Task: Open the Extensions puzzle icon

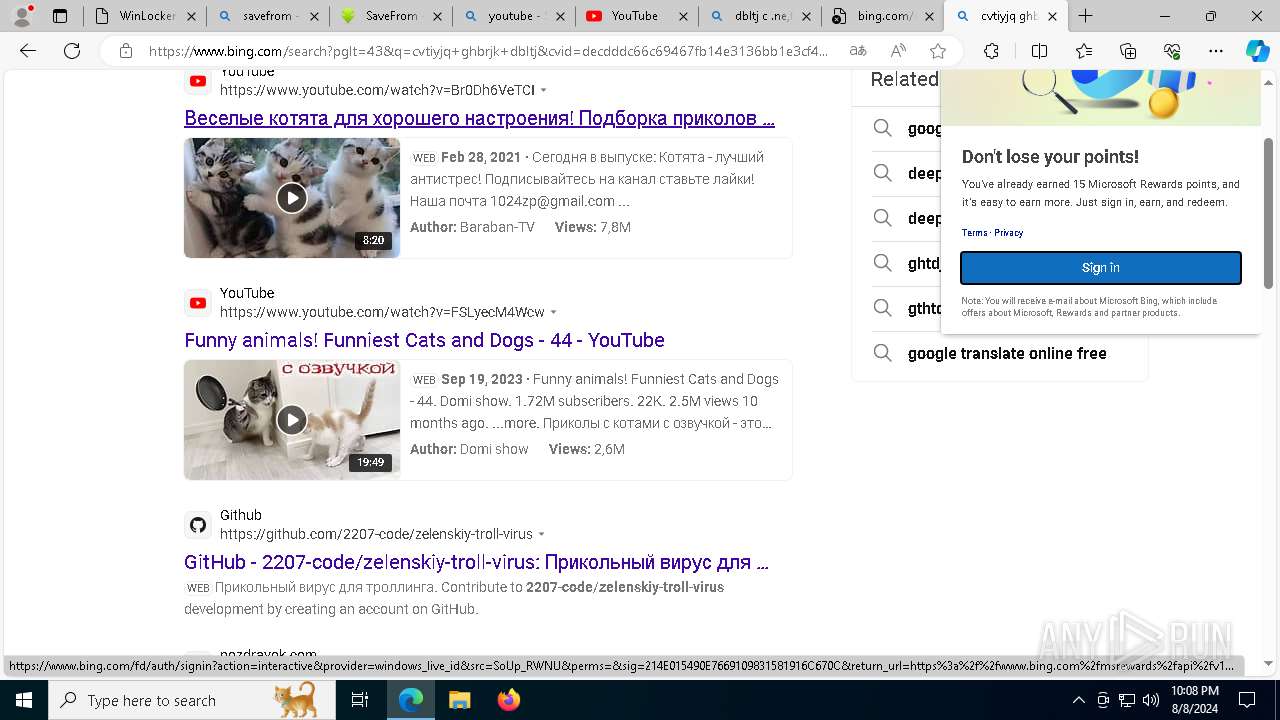Action: pos(991,51)
